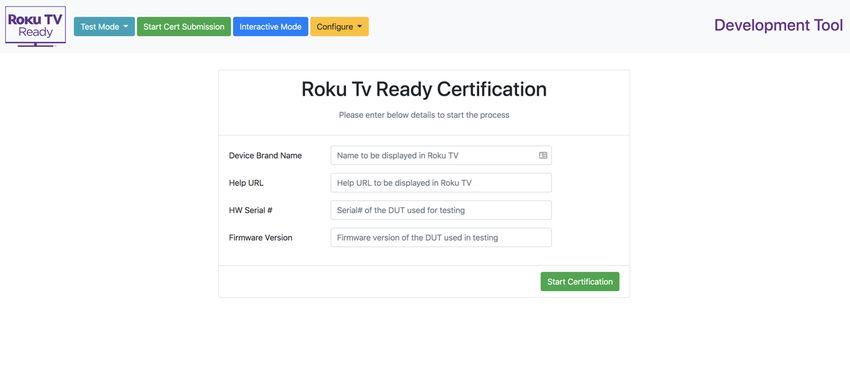Image resolution: width=850 pixels, height=376 pixels.
Task: Click the HW Serial # label
Action: point(250,210)
